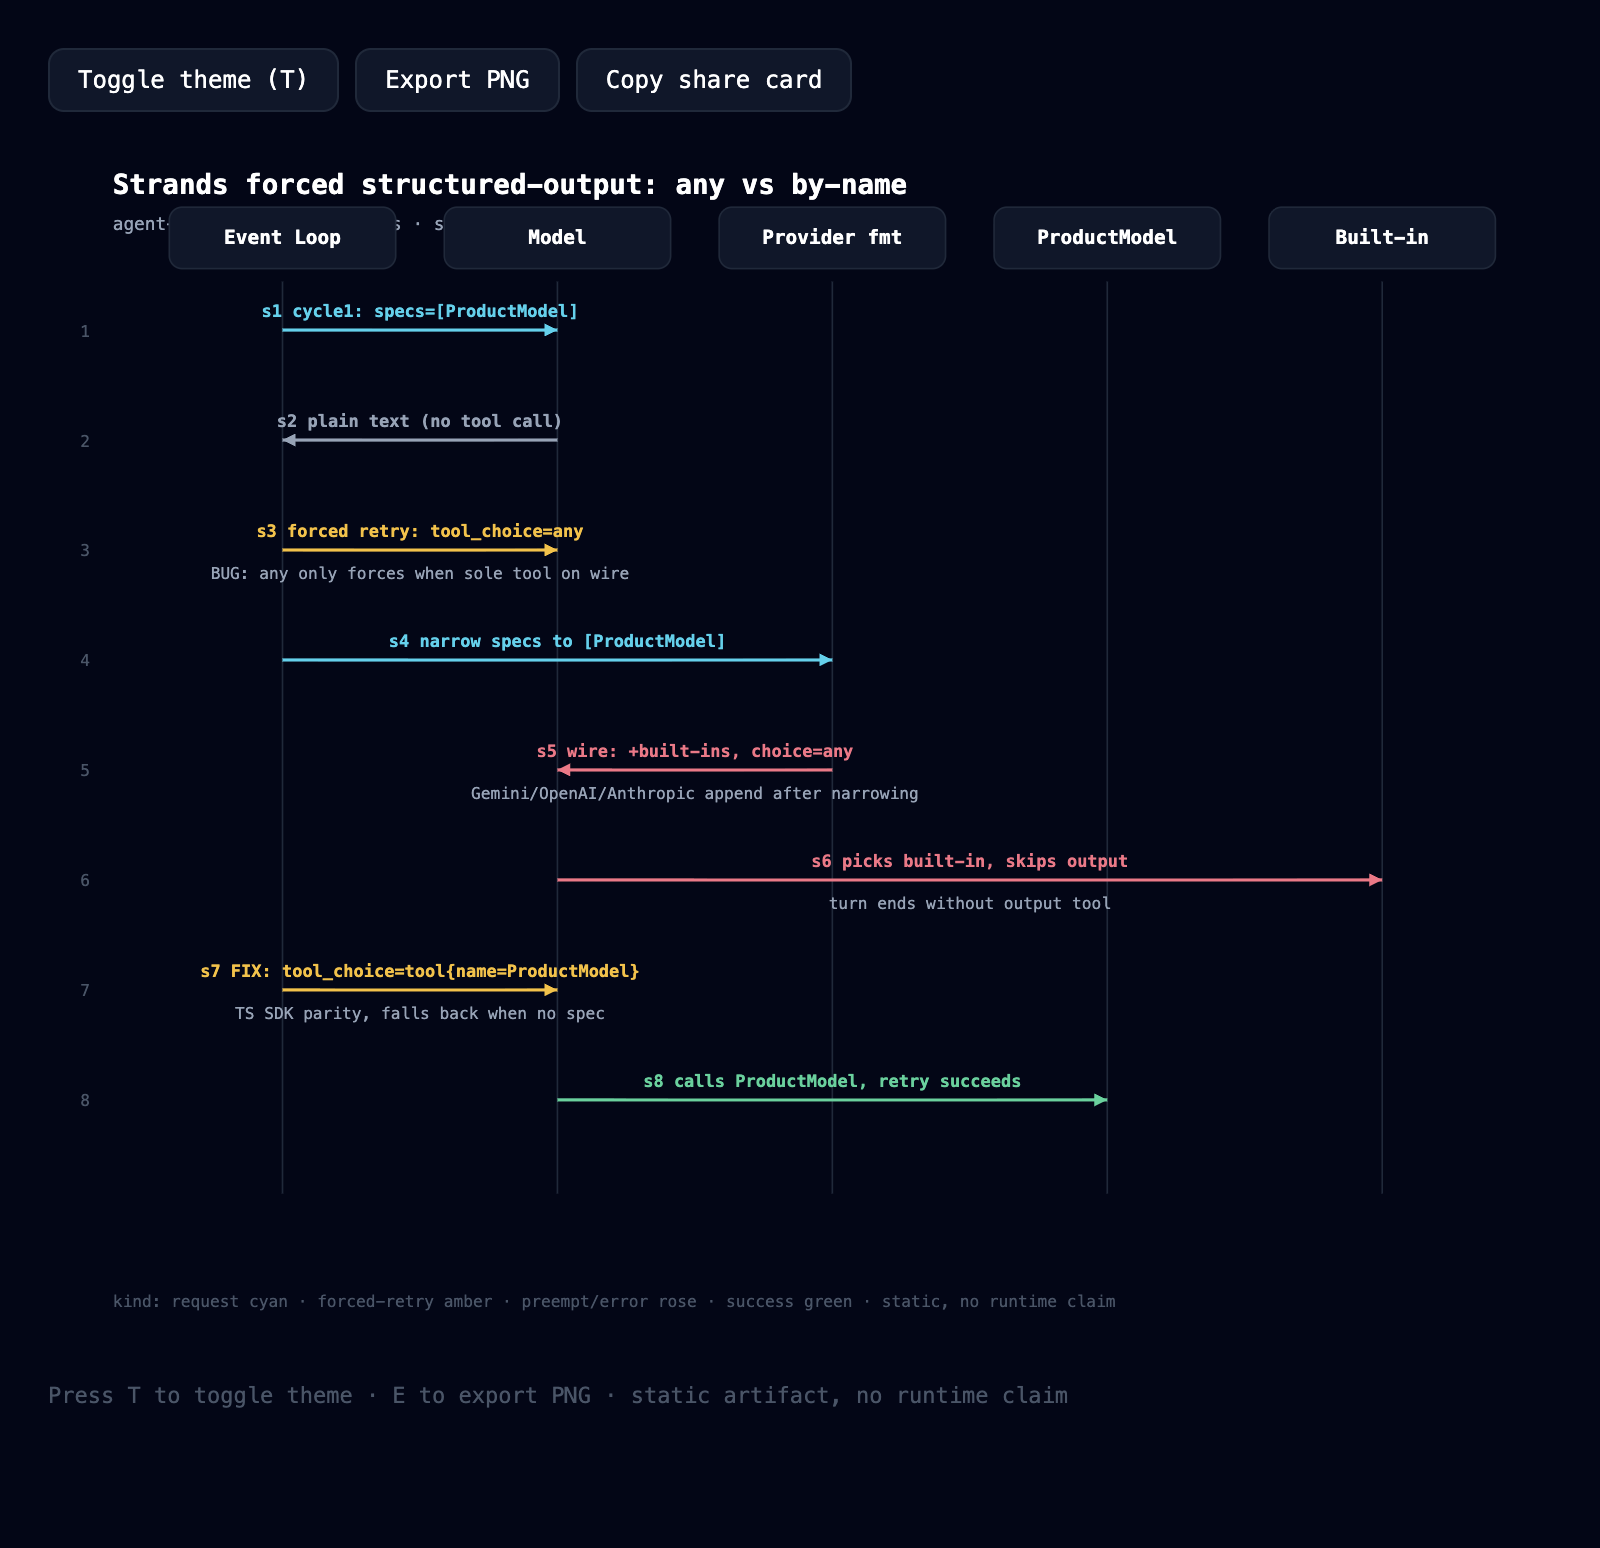Viewport: 1600px width, 1548px height.
Task: Click the s8 calls ProductModel message label
Action: pyautogui.click(x=832, y=1081)
